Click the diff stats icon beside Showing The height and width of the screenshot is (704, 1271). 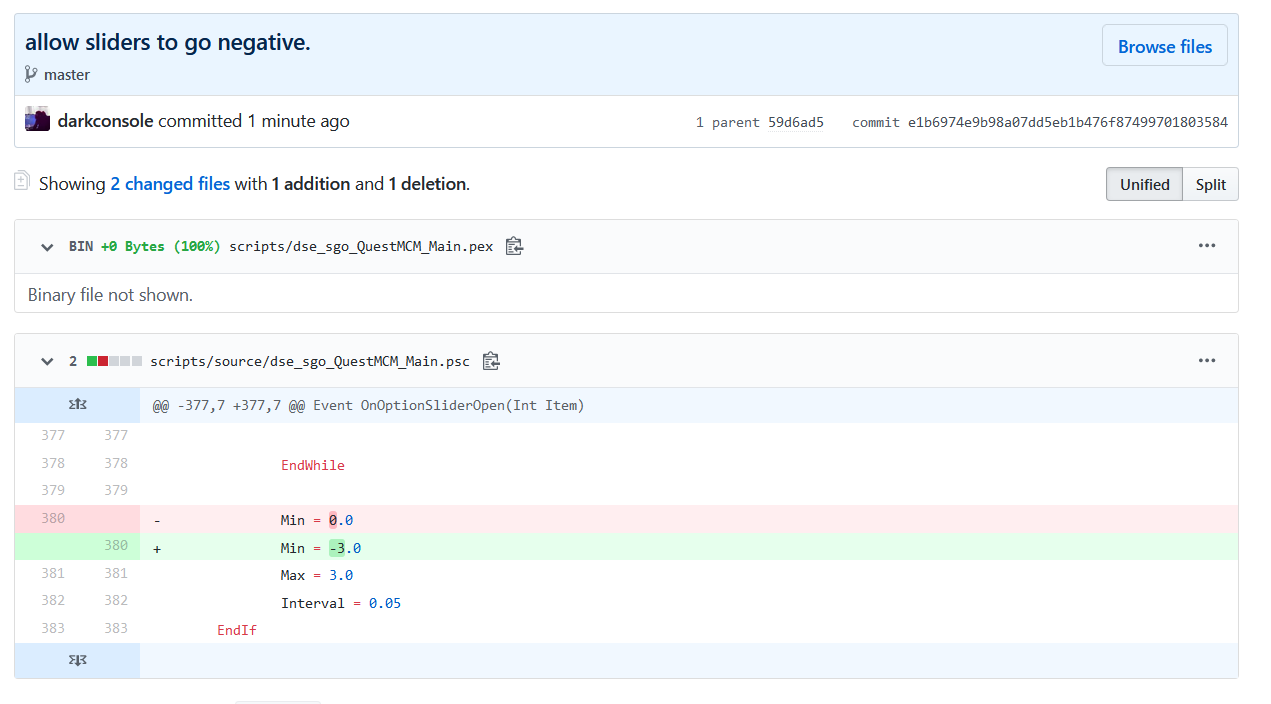(x=22, y=181)
